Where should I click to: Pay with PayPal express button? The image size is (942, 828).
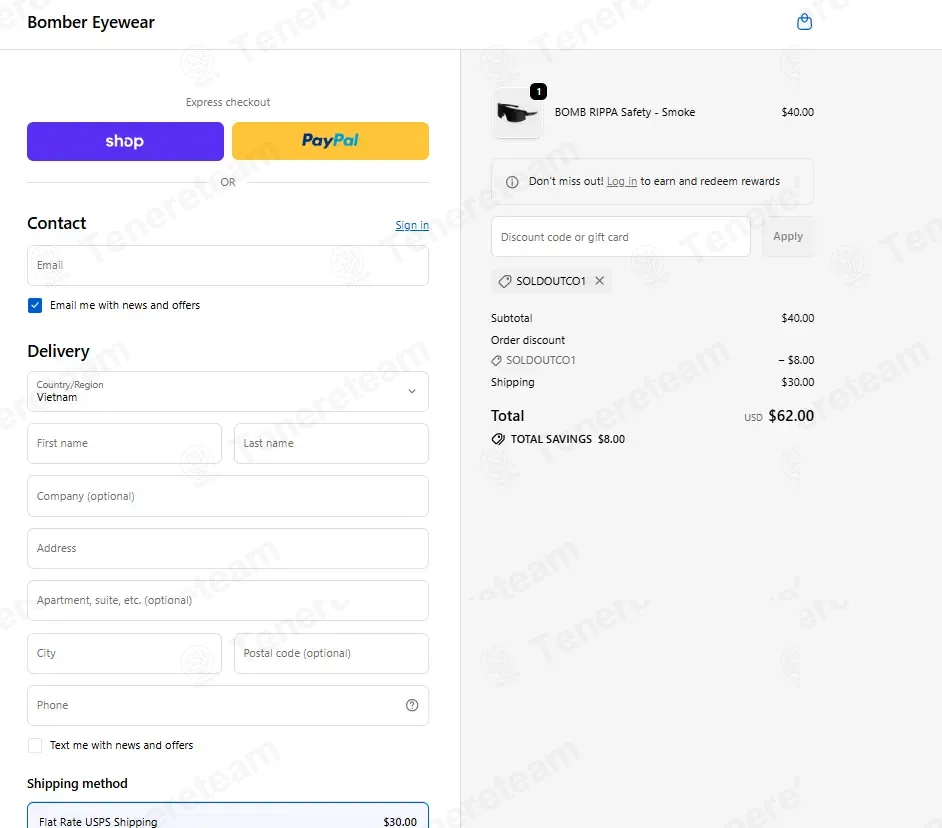[330, 141]
